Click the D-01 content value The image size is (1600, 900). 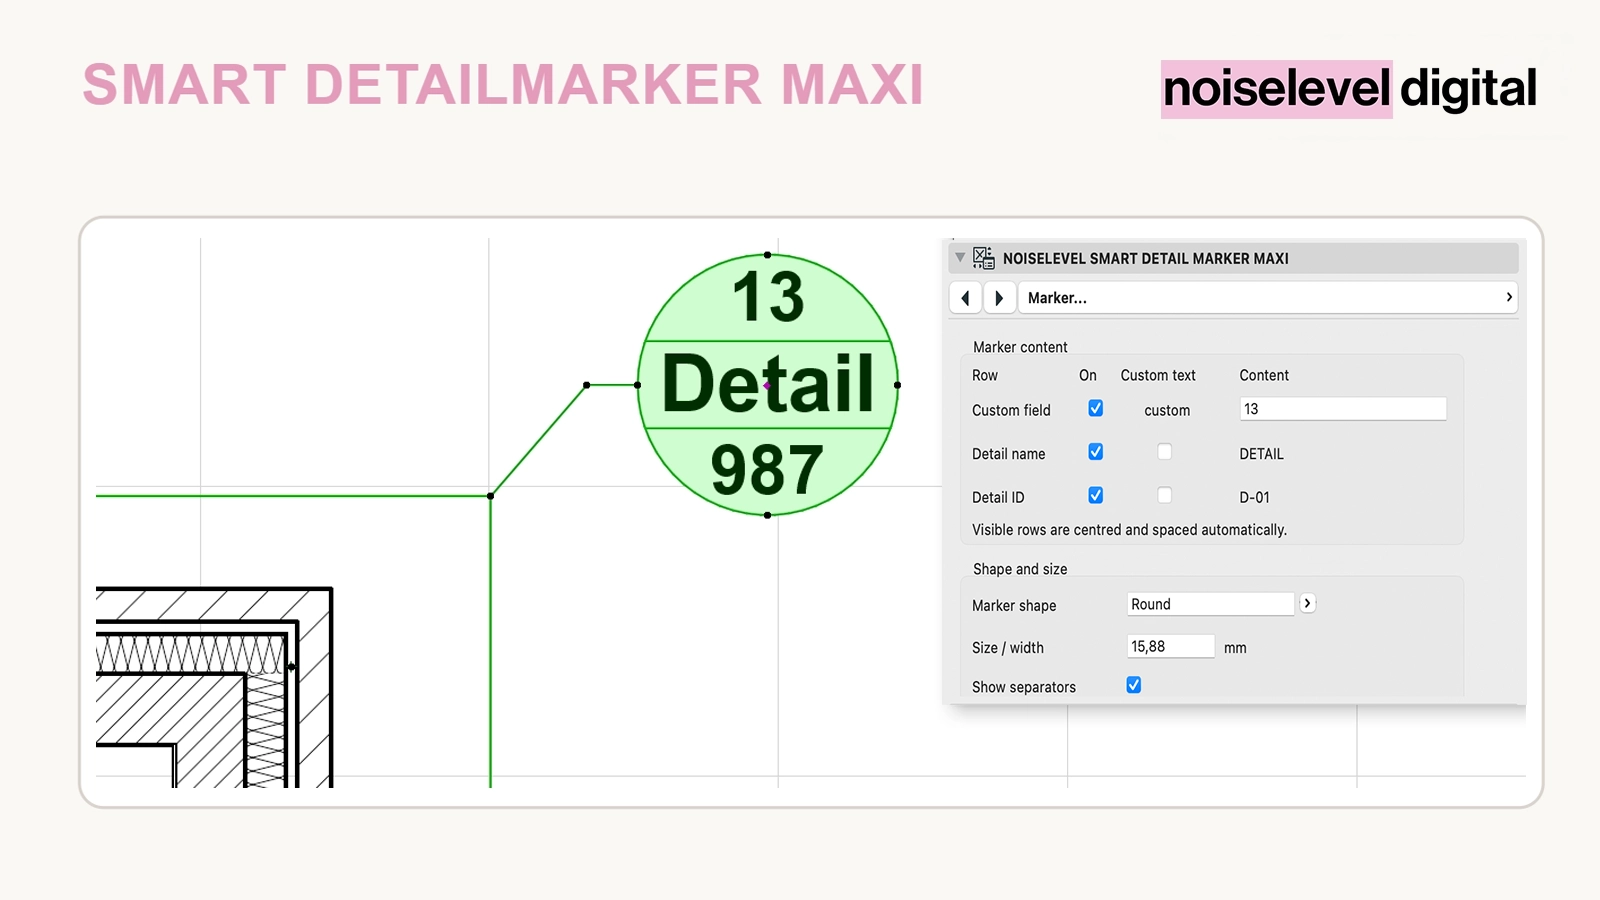point(1254,497)
